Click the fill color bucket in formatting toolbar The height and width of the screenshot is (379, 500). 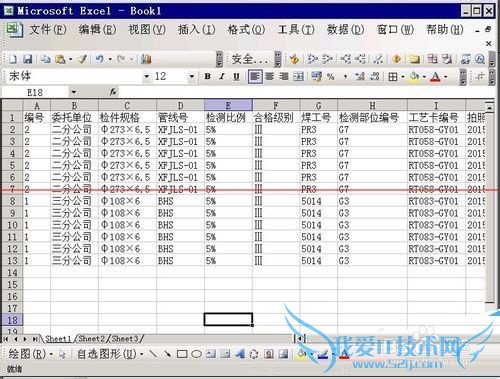(x=415, y=77)
